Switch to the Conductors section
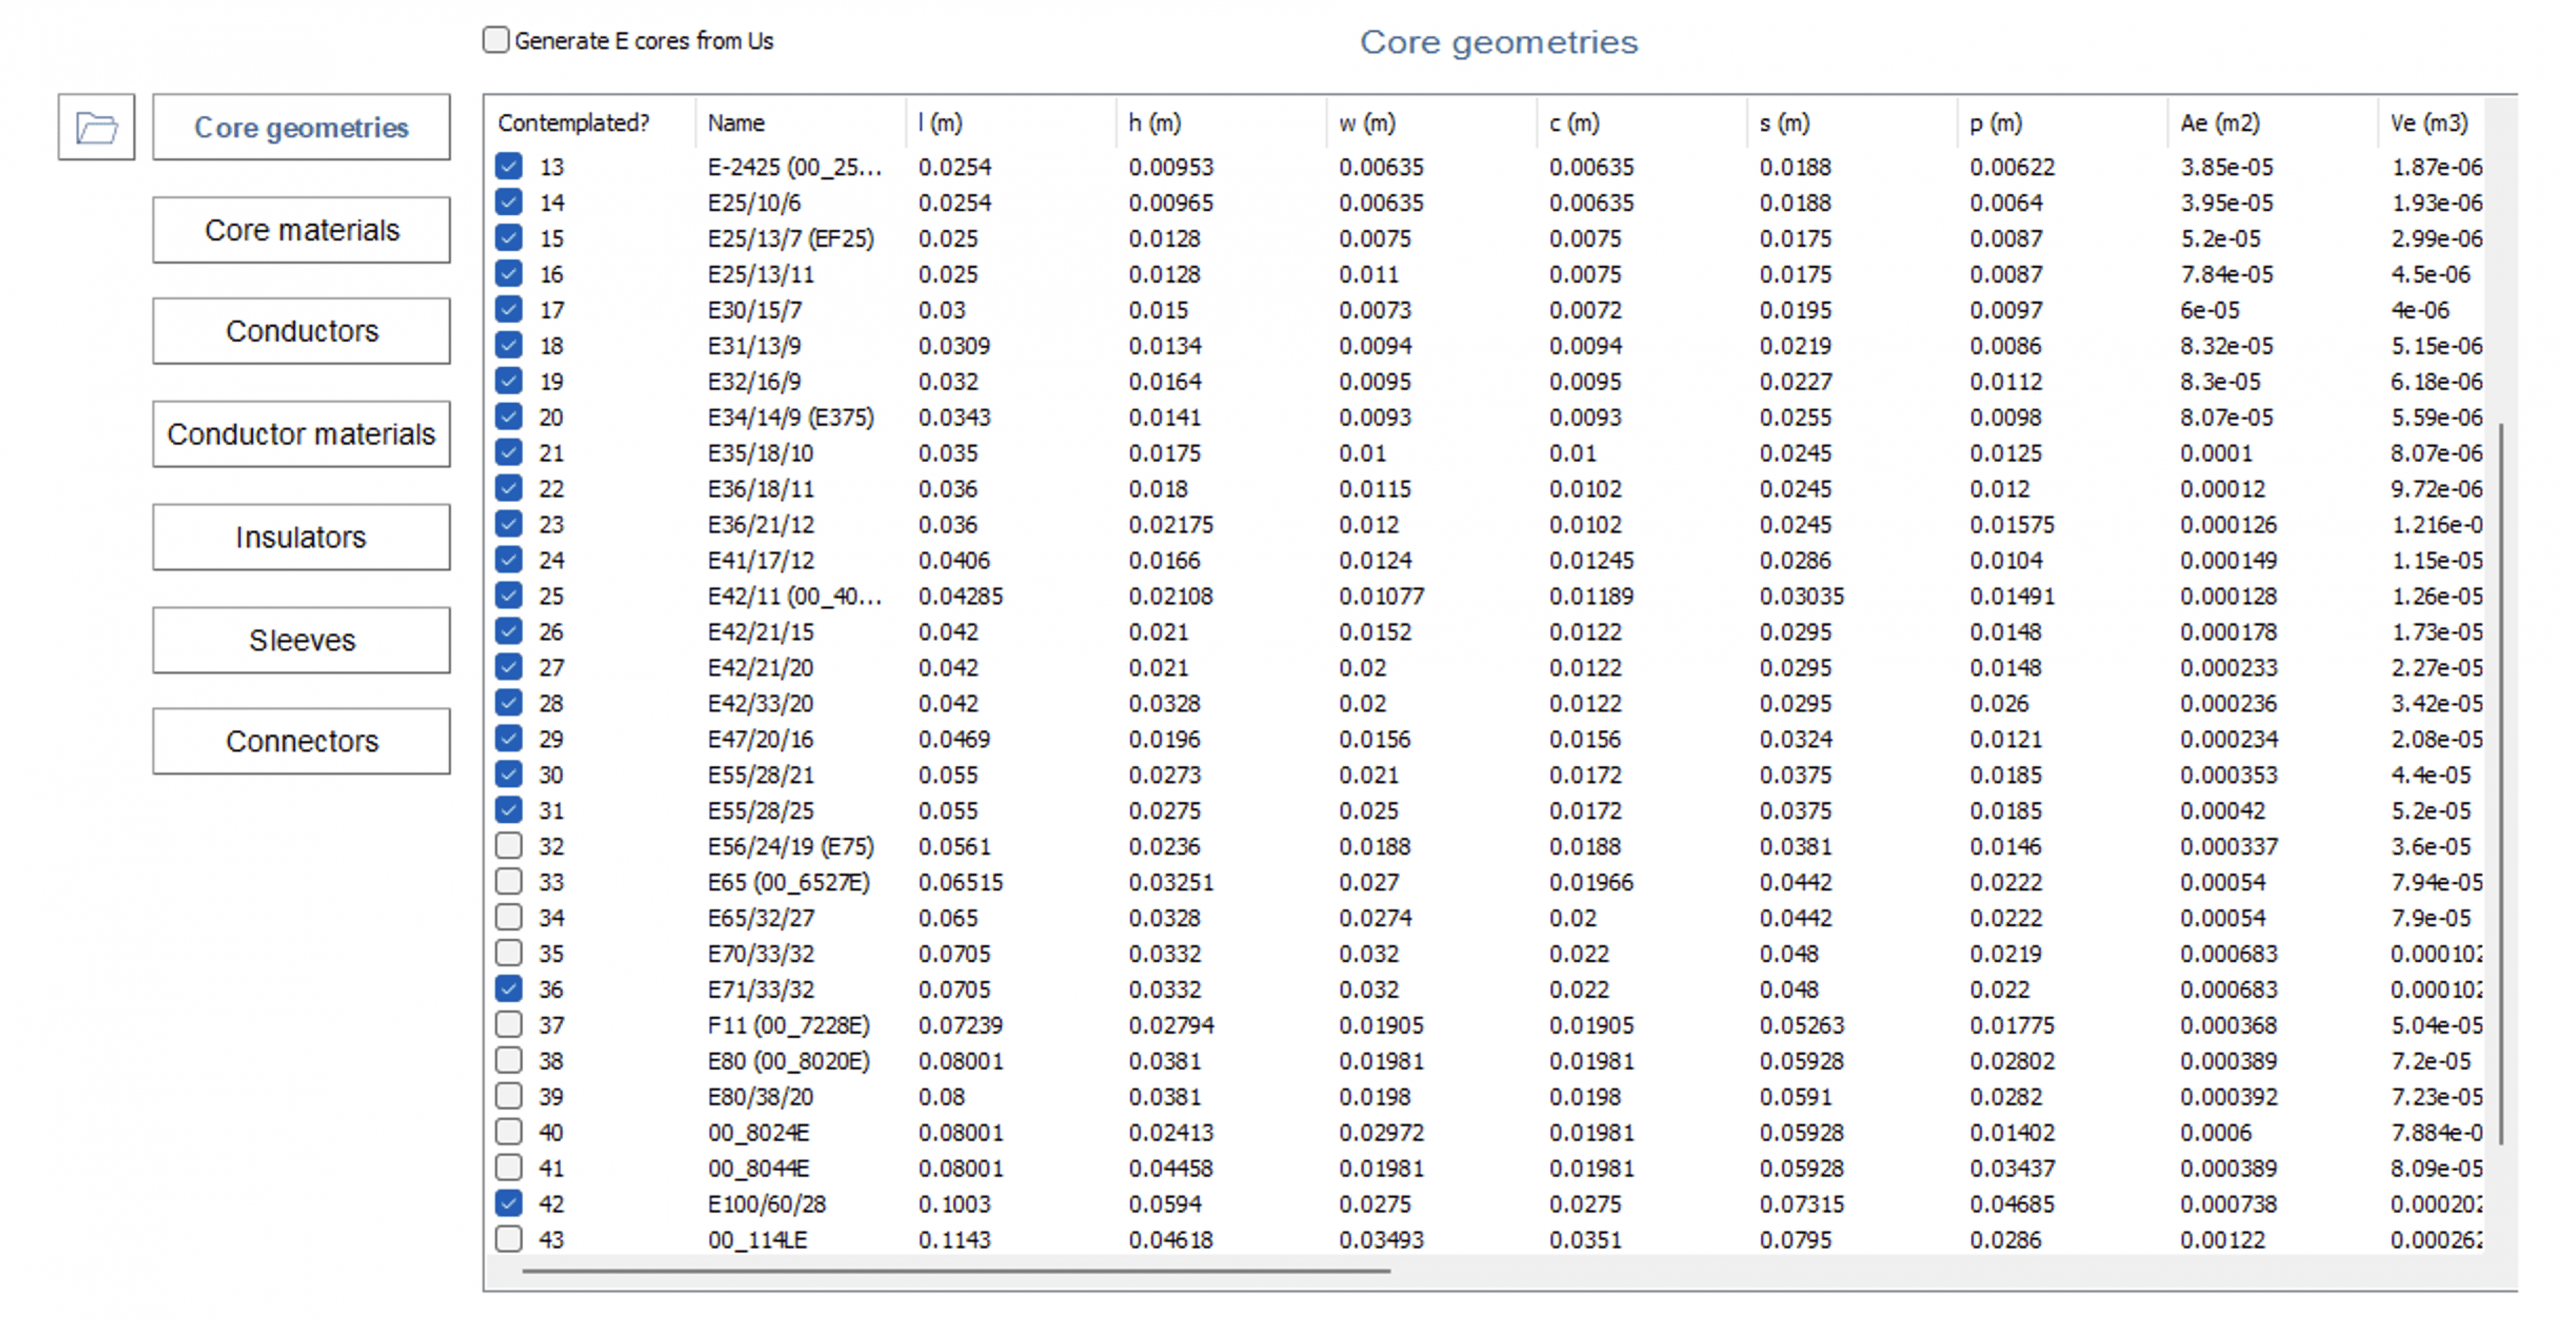Viewport: 2560px width, 1325px height. [301, 331]
